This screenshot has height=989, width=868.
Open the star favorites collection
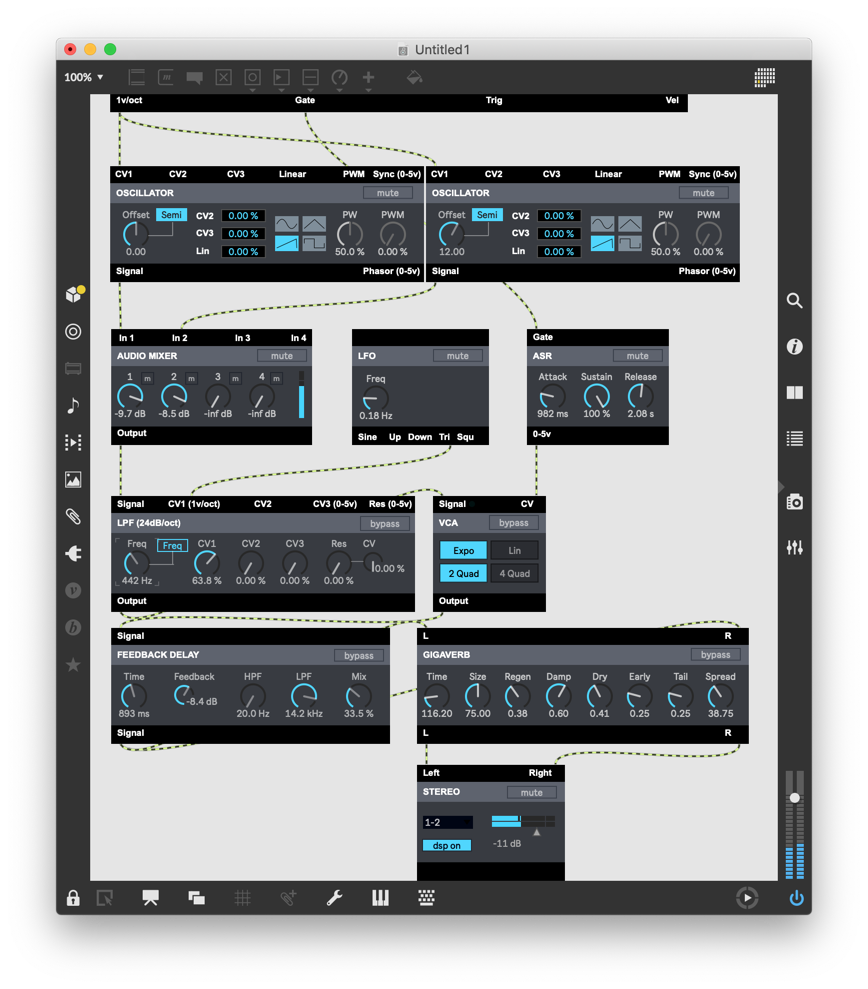click(73, 664)
